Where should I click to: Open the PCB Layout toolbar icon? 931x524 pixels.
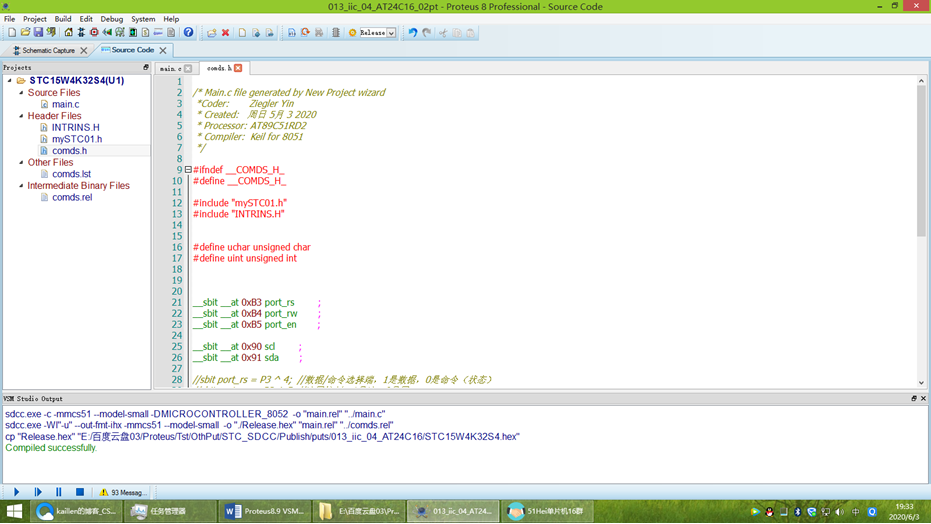94,33
